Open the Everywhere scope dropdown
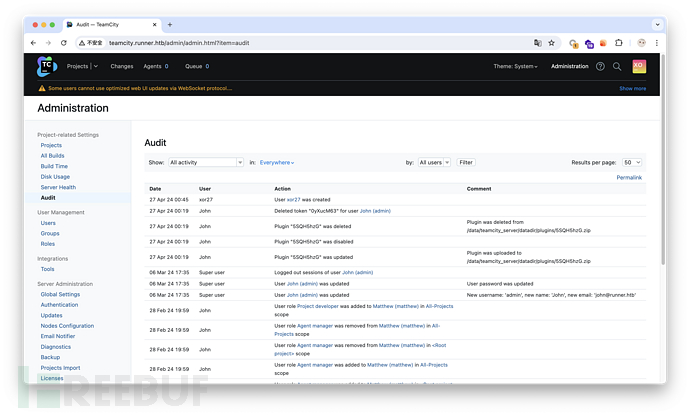This screenshot has height=415, width=690. [x=277, y=162]
